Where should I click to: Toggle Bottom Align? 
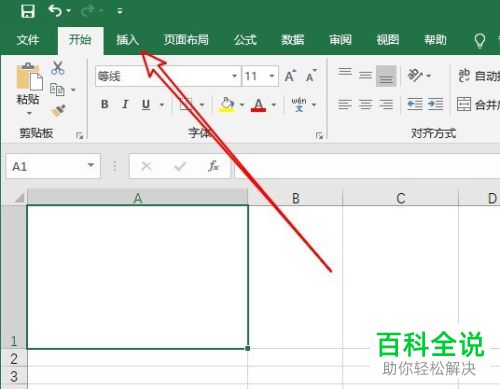386,76
